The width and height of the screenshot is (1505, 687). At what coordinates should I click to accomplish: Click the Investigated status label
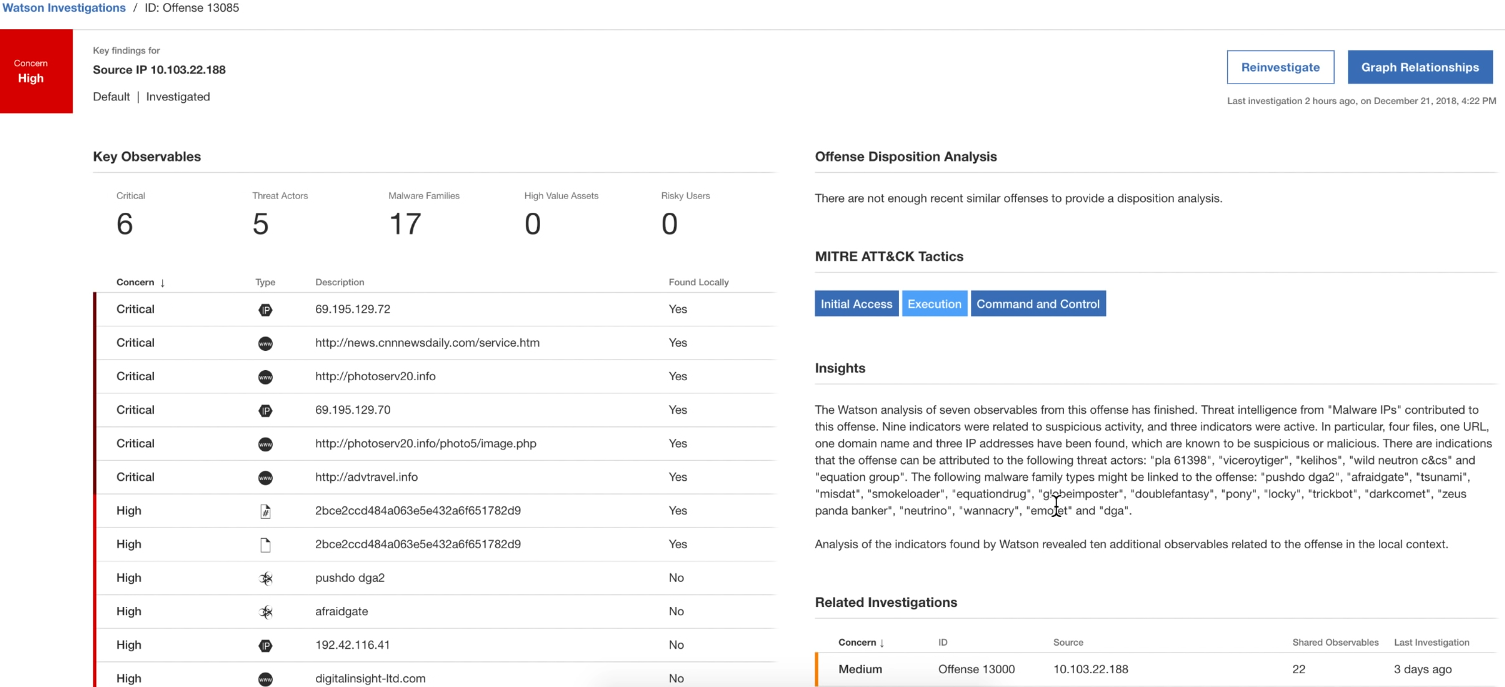(178, 97)
